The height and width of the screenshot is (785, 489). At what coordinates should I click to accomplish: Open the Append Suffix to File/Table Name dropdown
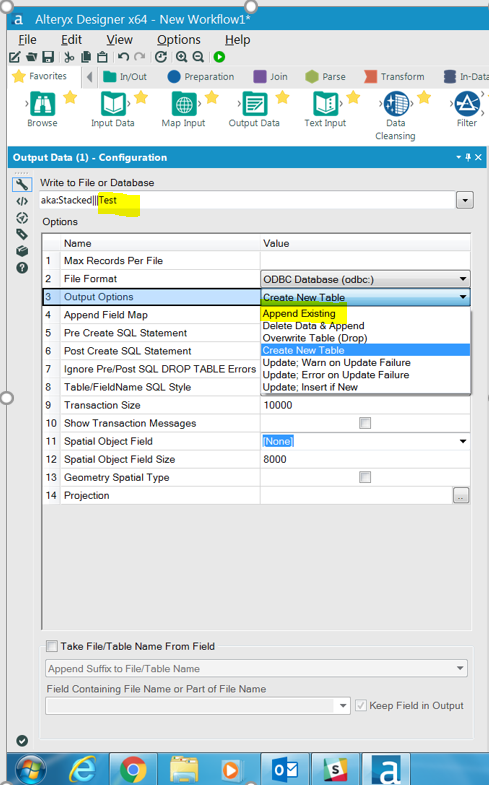459,668
